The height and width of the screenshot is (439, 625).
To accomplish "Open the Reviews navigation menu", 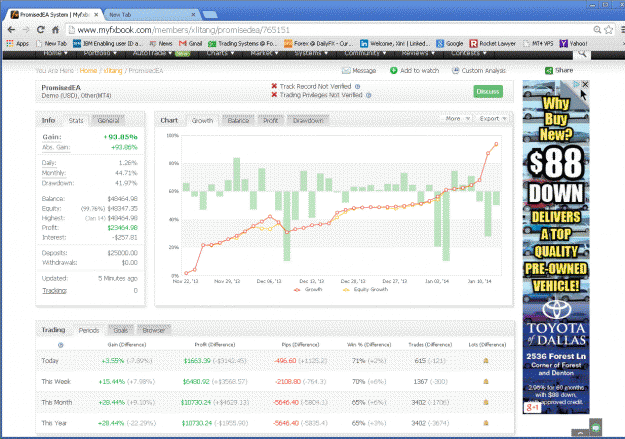I will click(x=418, y=53).
